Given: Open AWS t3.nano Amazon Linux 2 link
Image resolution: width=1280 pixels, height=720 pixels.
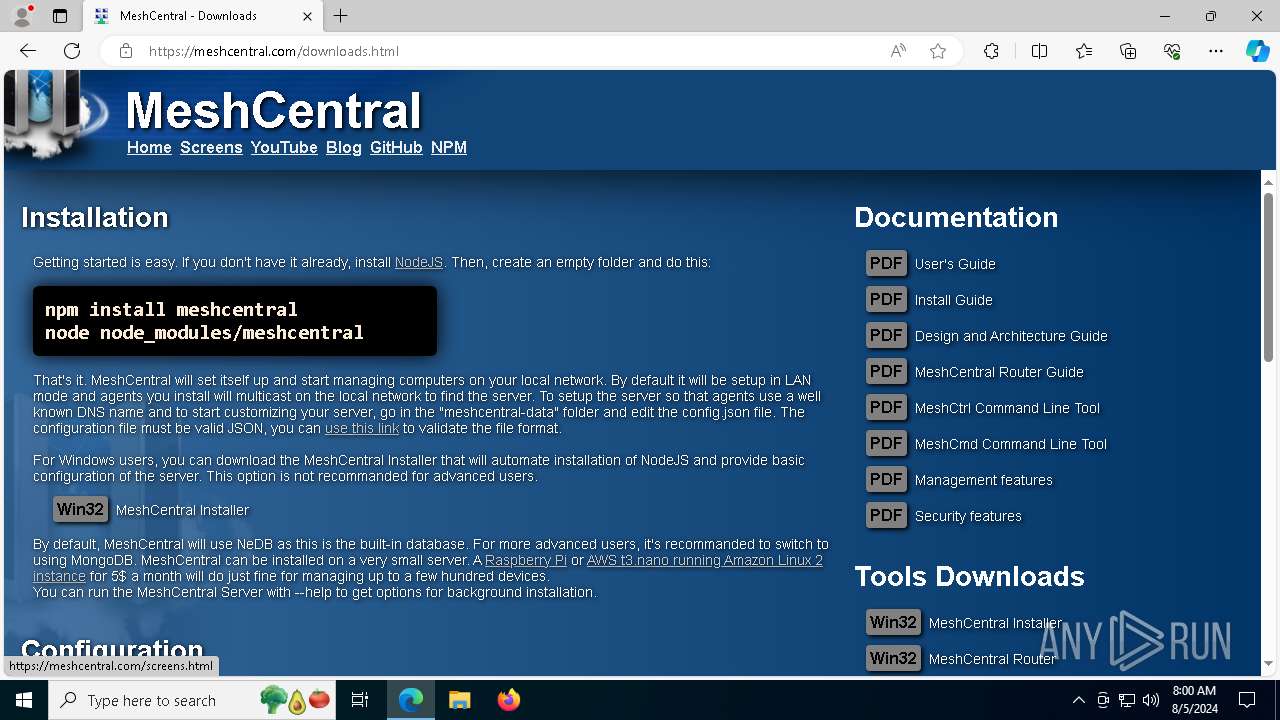Looking at the screenshot, I should click(705, 560).
